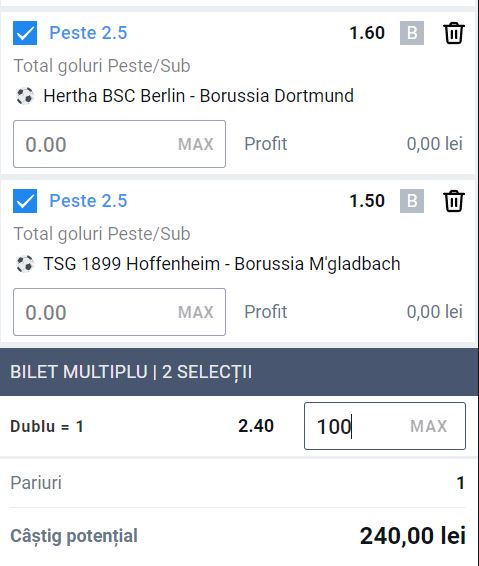Uncheck the Hoffenheim Peste 2.5 checkbox
479x566 pixels.
point(25,201)
